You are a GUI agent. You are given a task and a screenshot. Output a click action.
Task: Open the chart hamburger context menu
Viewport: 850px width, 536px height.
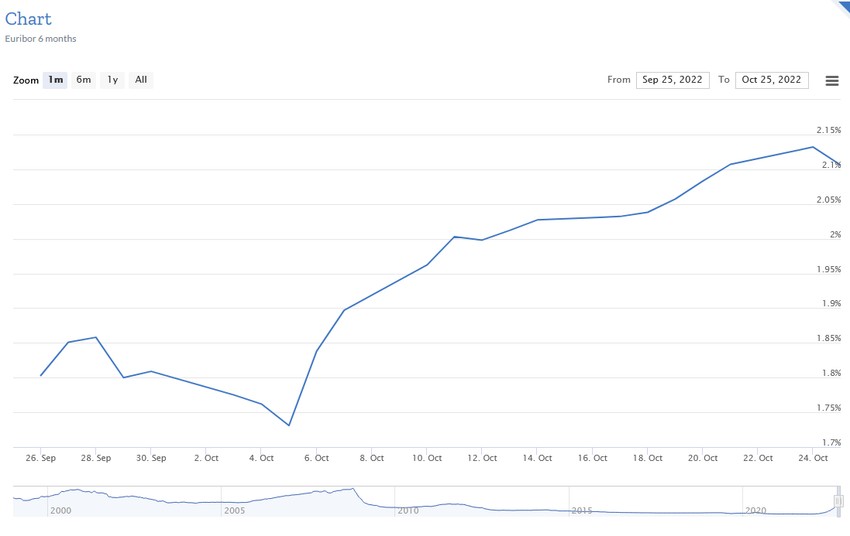831,81
